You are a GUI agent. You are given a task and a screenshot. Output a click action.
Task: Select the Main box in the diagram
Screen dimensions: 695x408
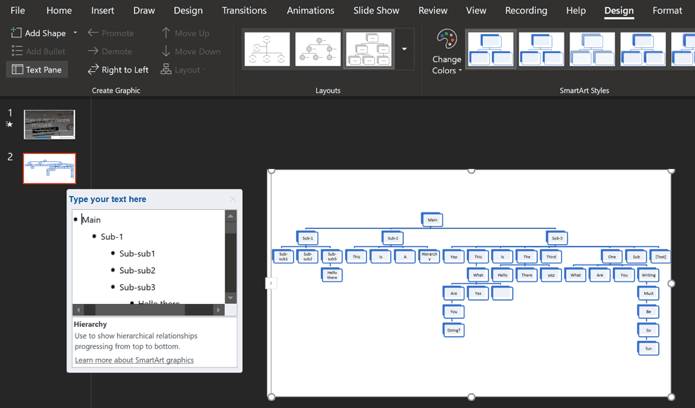(x=432, y=220)
